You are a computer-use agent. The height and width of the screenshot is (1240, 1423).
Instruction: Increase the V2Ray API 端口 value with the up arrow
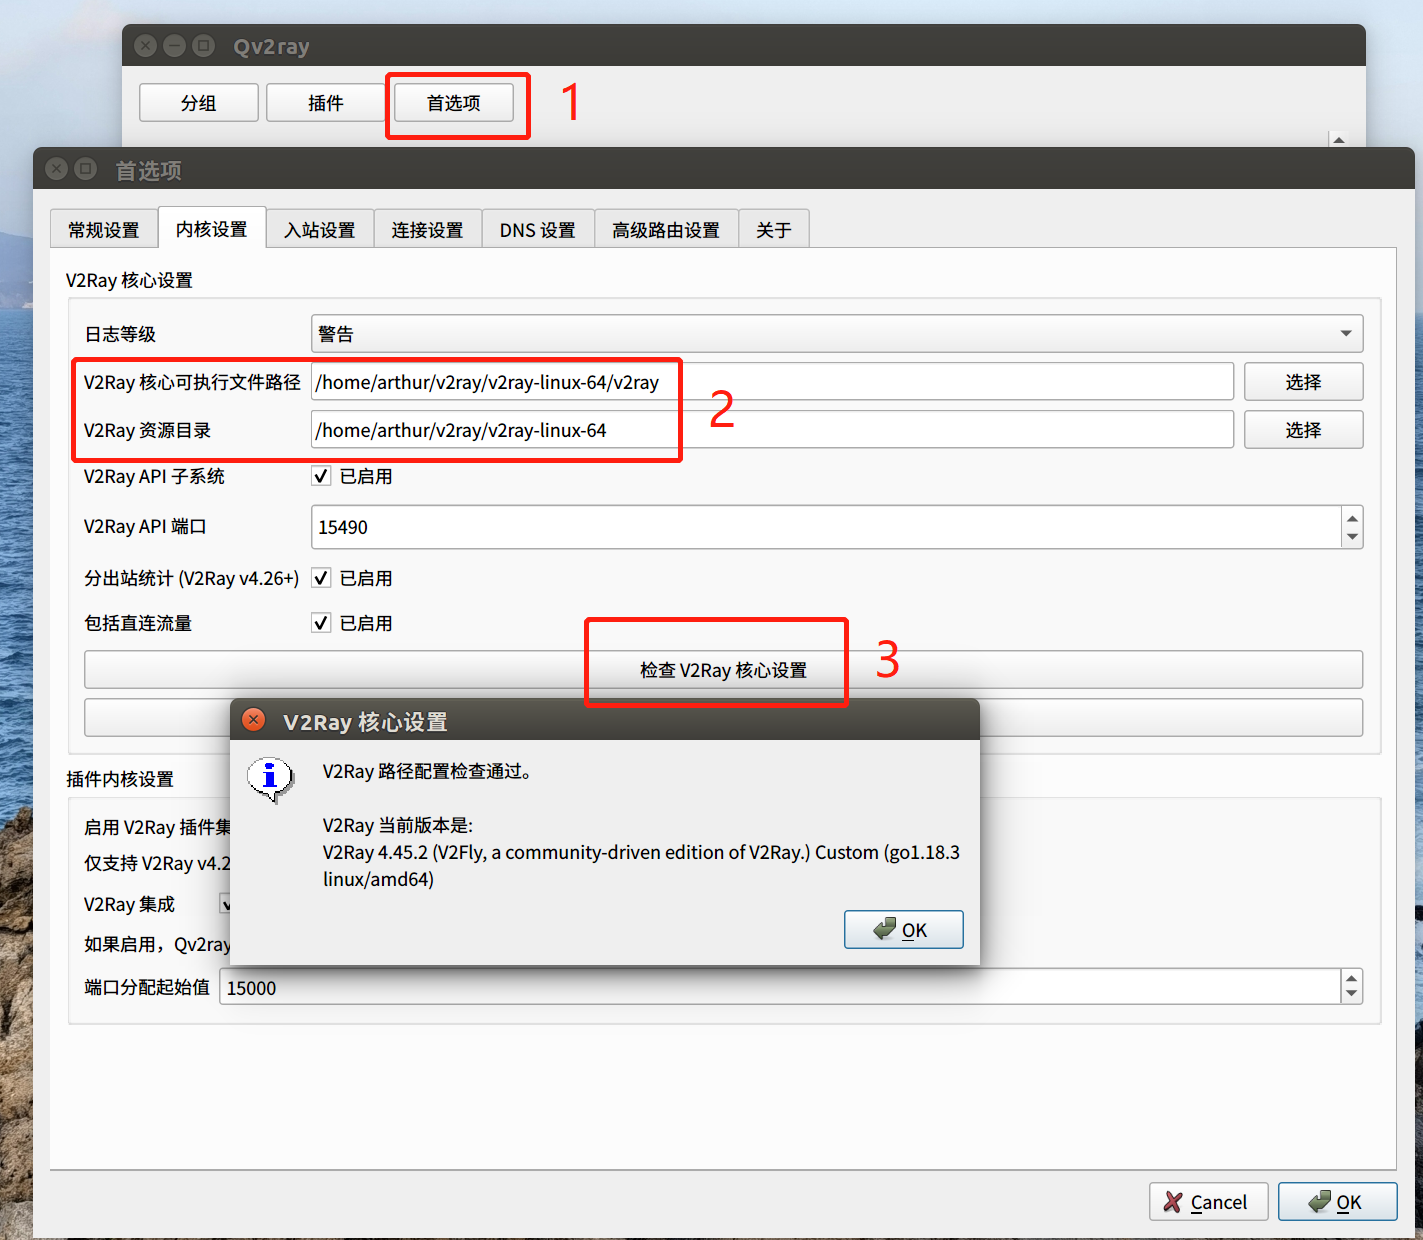click(x=1352, y=517)
